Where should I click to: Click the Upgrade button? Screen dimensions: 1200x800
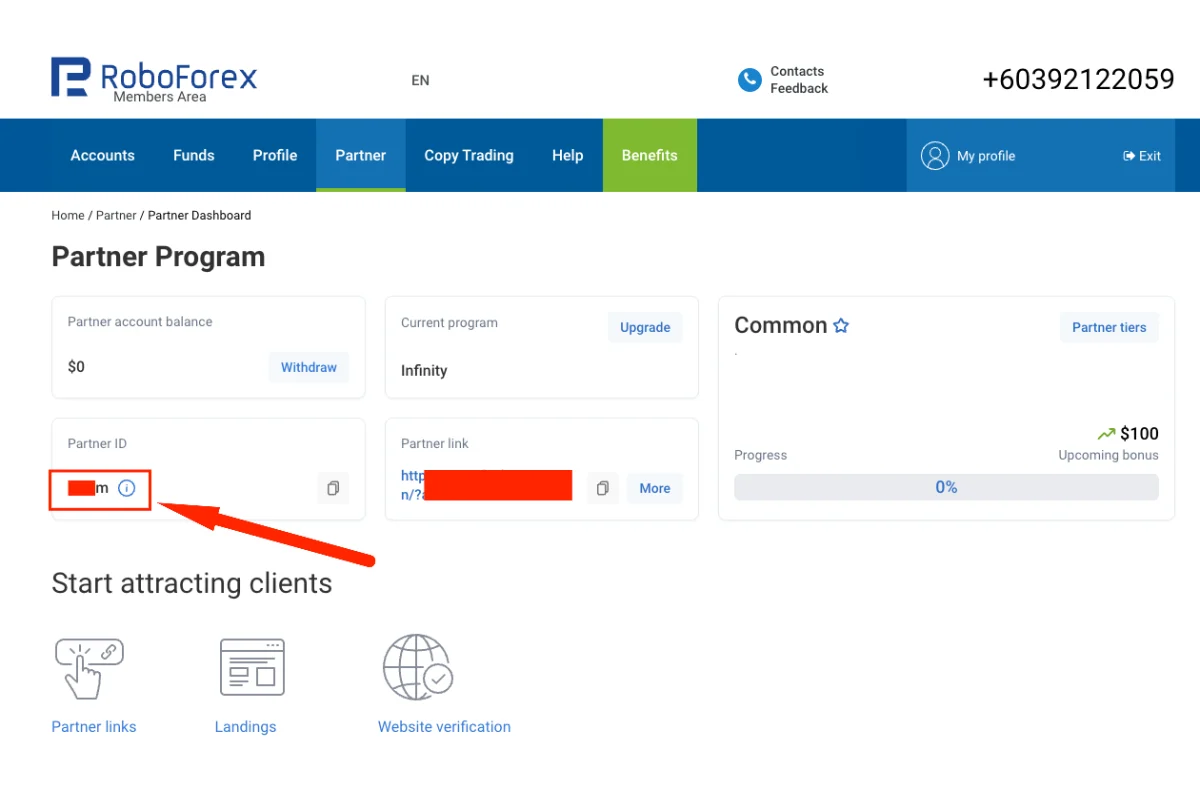tap(645, 327)
